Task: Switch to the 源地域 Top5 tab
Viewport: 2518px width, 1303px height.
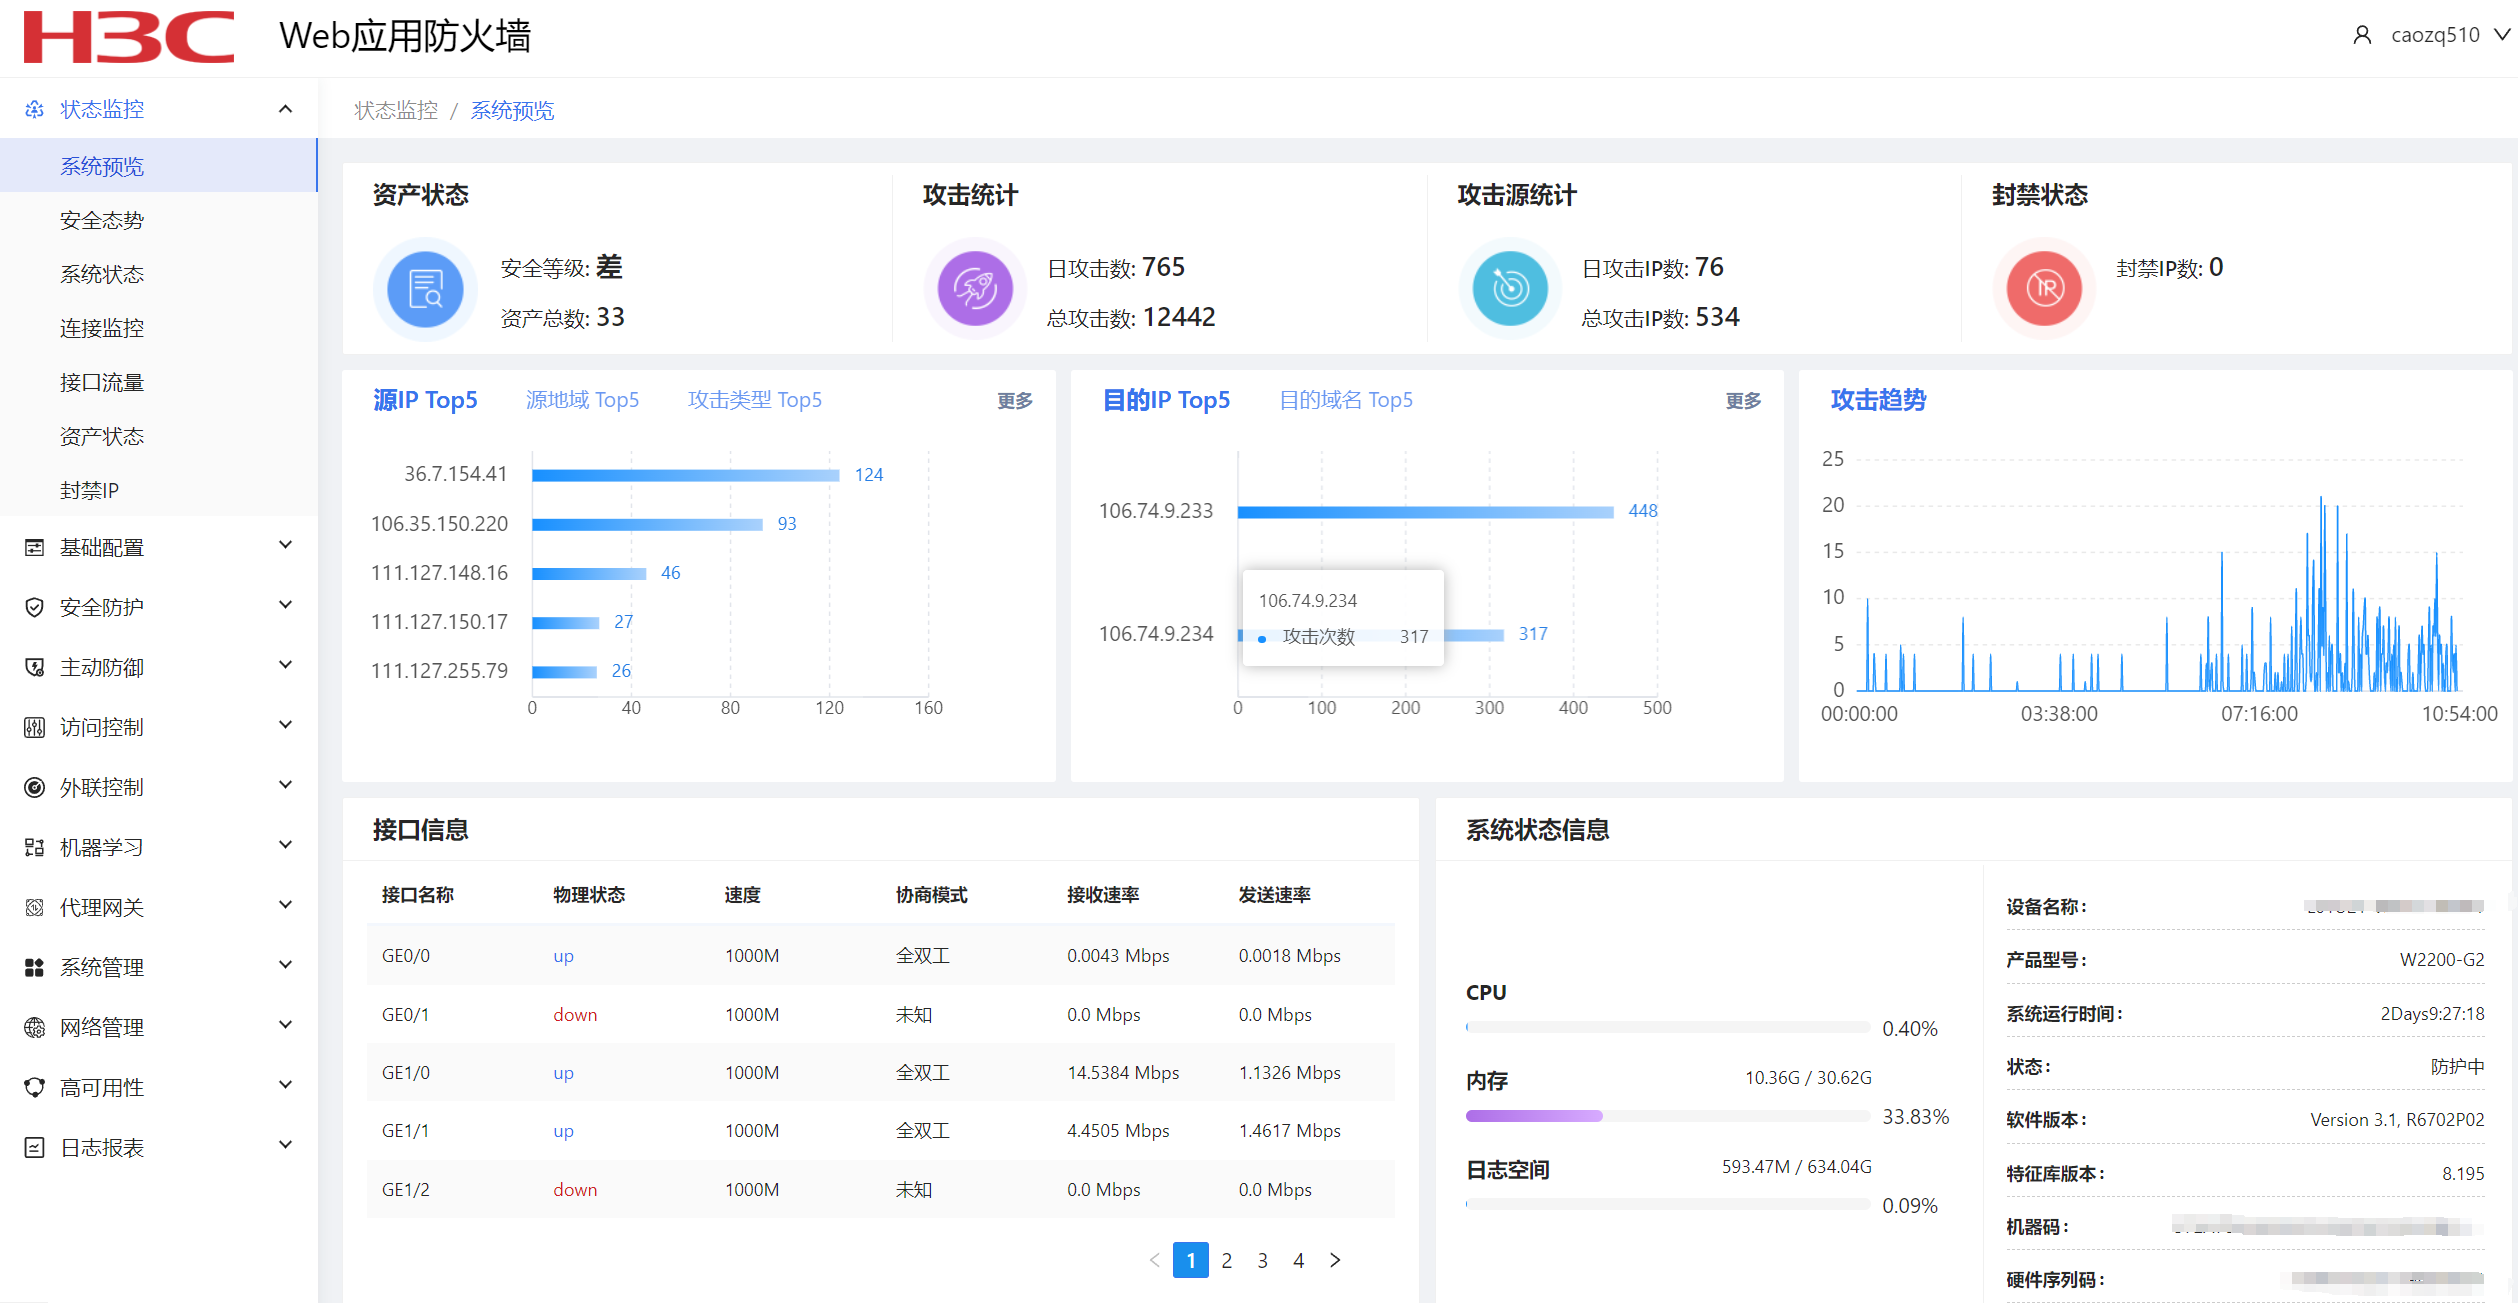Action: (x=582, y=400)
